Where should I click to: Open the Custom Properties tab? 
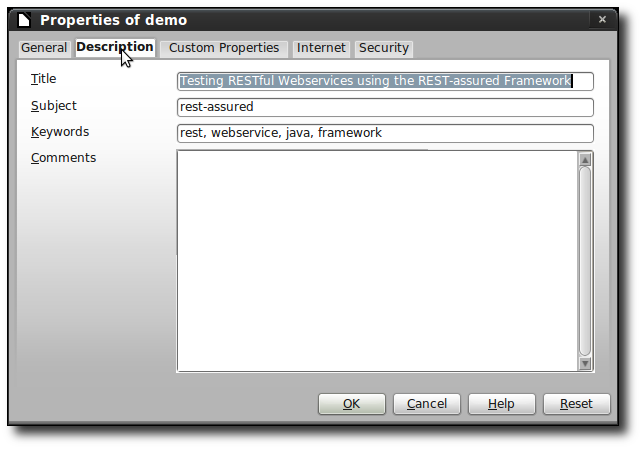(x=224, y=48)
